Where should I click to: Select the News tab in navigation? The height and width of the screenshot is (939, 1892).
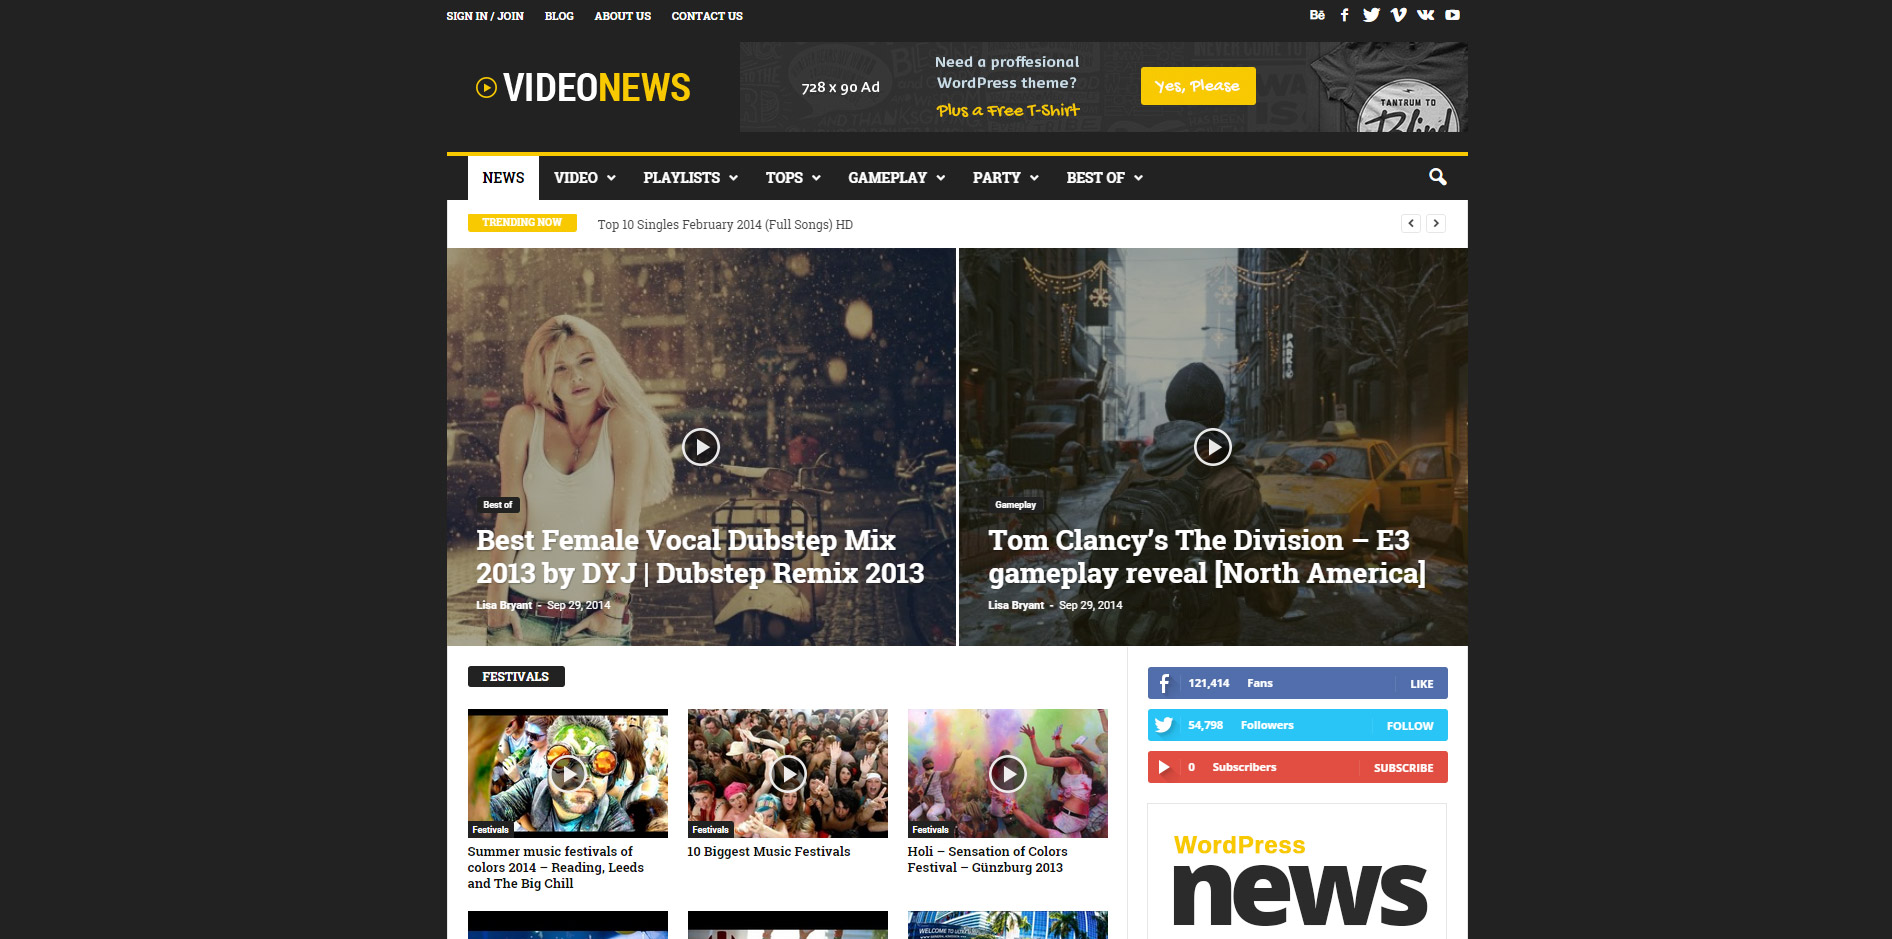503,178
